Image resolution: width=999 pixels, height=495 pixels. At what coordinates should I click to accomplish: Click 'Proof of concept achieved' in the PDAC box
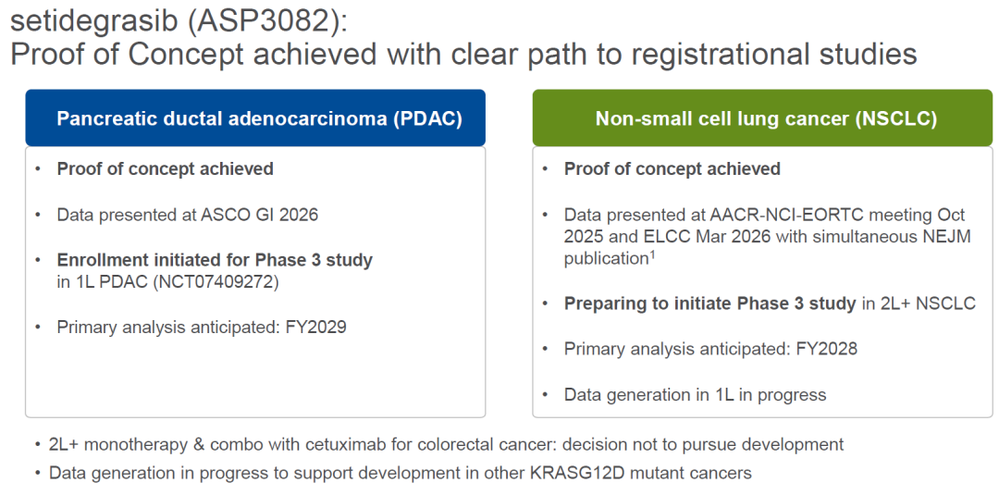tap(164, 169)
